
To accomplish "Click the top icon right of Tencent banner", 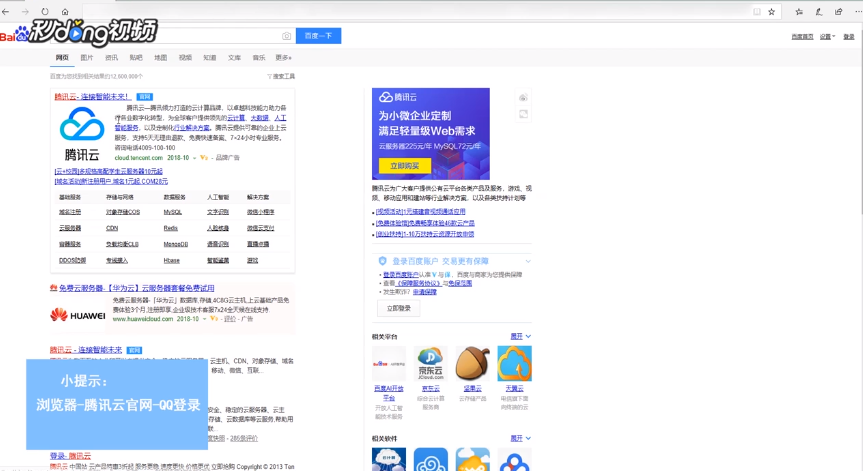I will point(523,97).
